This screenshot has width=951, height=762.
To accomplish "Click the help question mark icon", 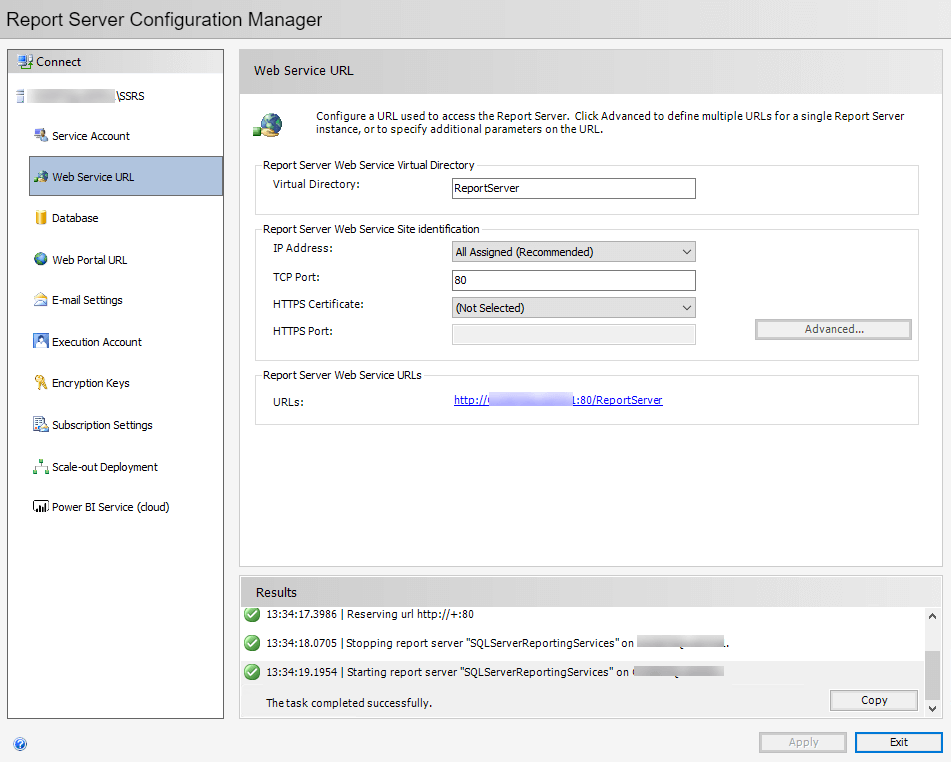I will pyautogui.click(x=20, y=744).
